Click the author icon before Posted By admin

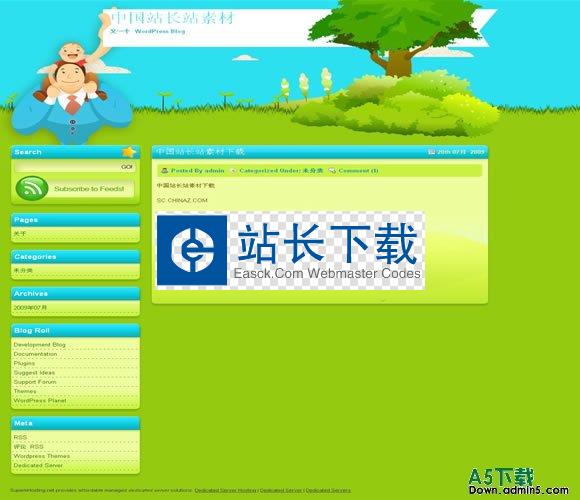click(165, 170)
